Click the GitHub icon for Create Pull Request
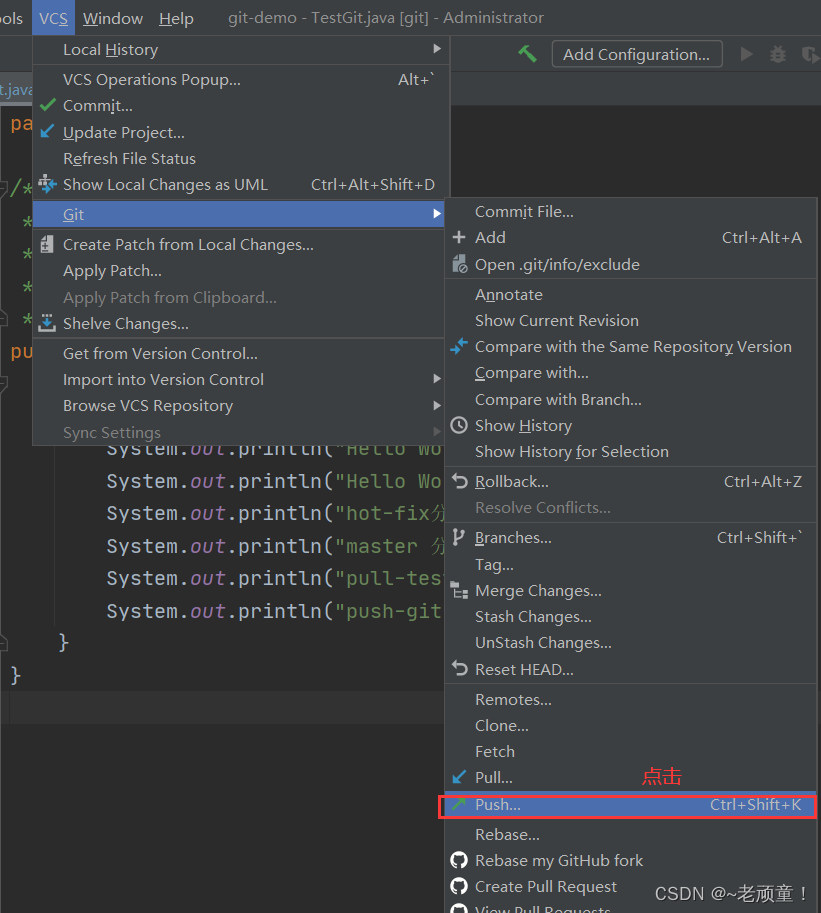 (x=459, y=886)
